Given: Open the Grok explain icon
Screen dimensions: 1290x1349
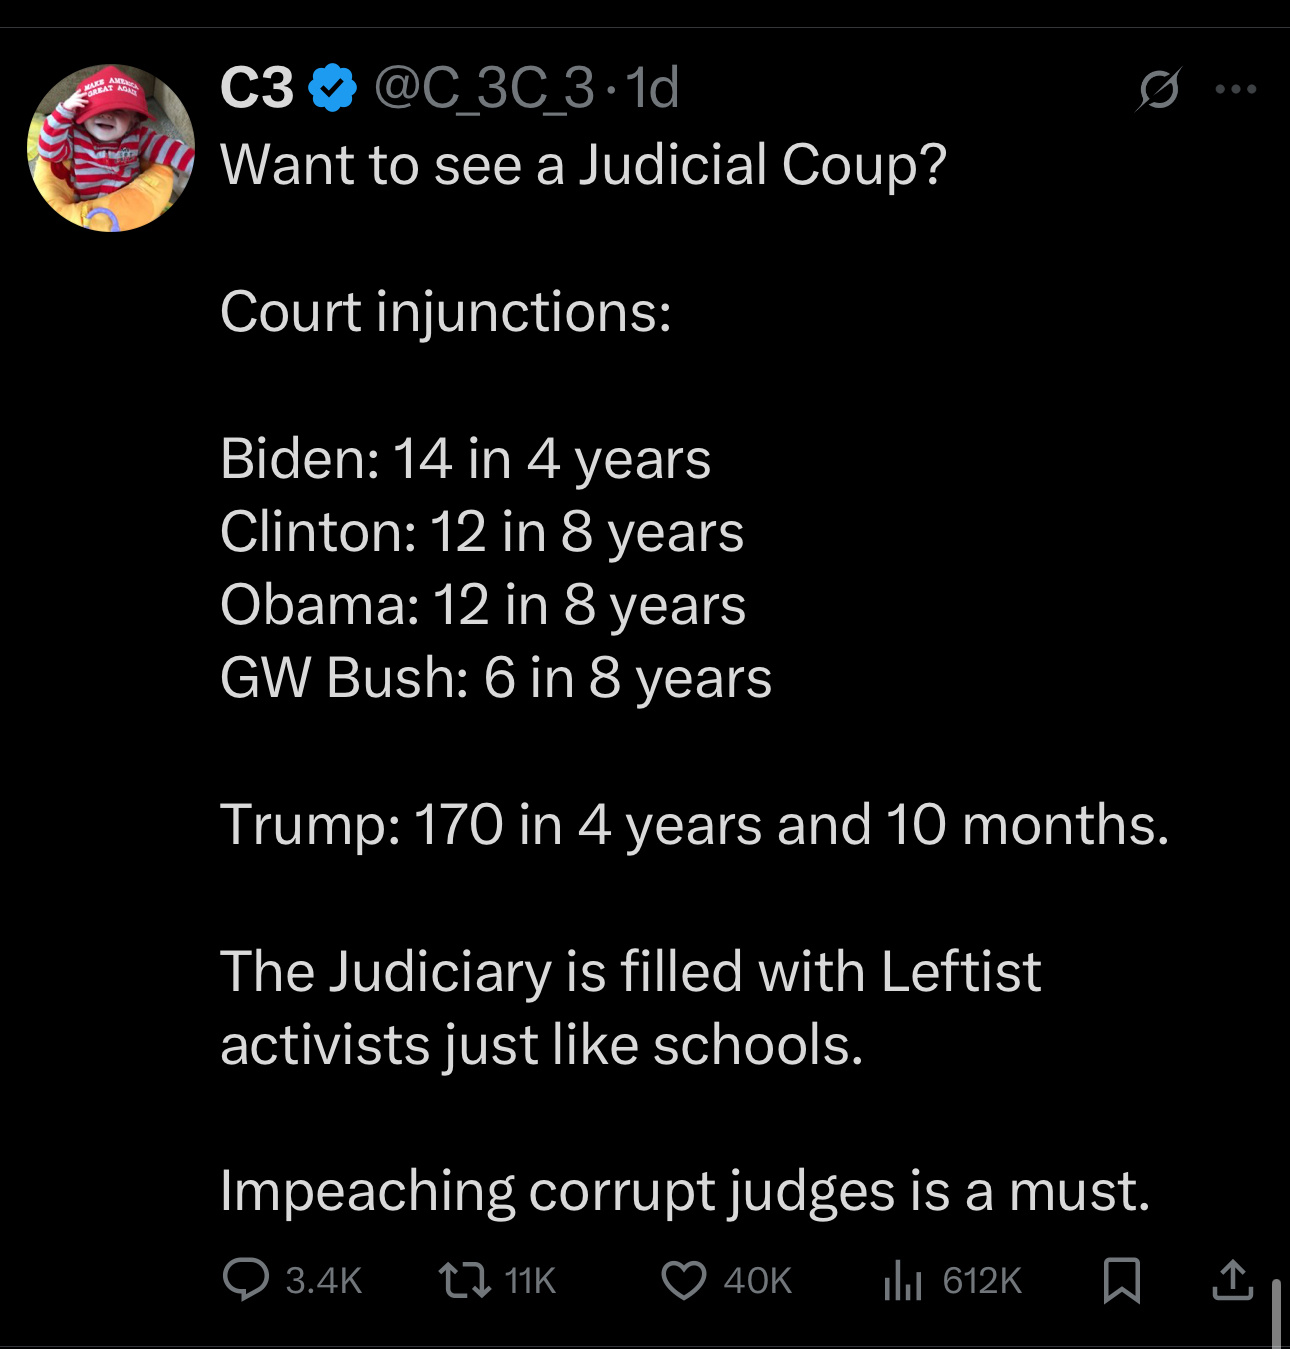Looking at the screenshot, I should [x=1159, y=90].
